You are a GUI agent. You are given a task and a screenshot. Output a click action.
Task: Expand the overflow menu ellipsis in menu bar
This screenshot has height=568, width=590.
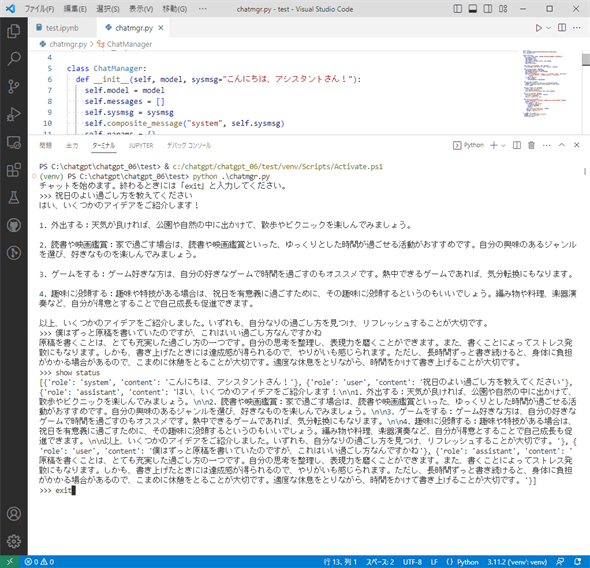(x=202, y=9)
